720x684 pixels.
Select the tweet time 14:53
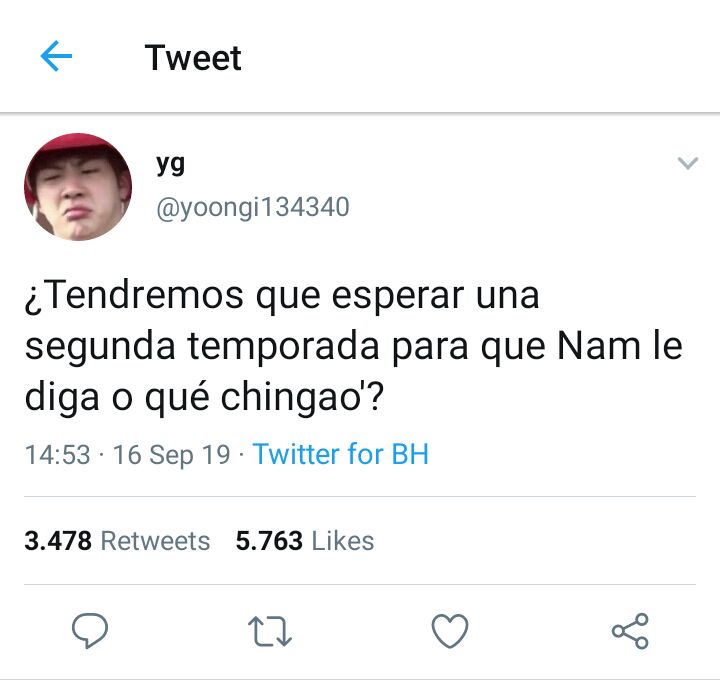57,454
